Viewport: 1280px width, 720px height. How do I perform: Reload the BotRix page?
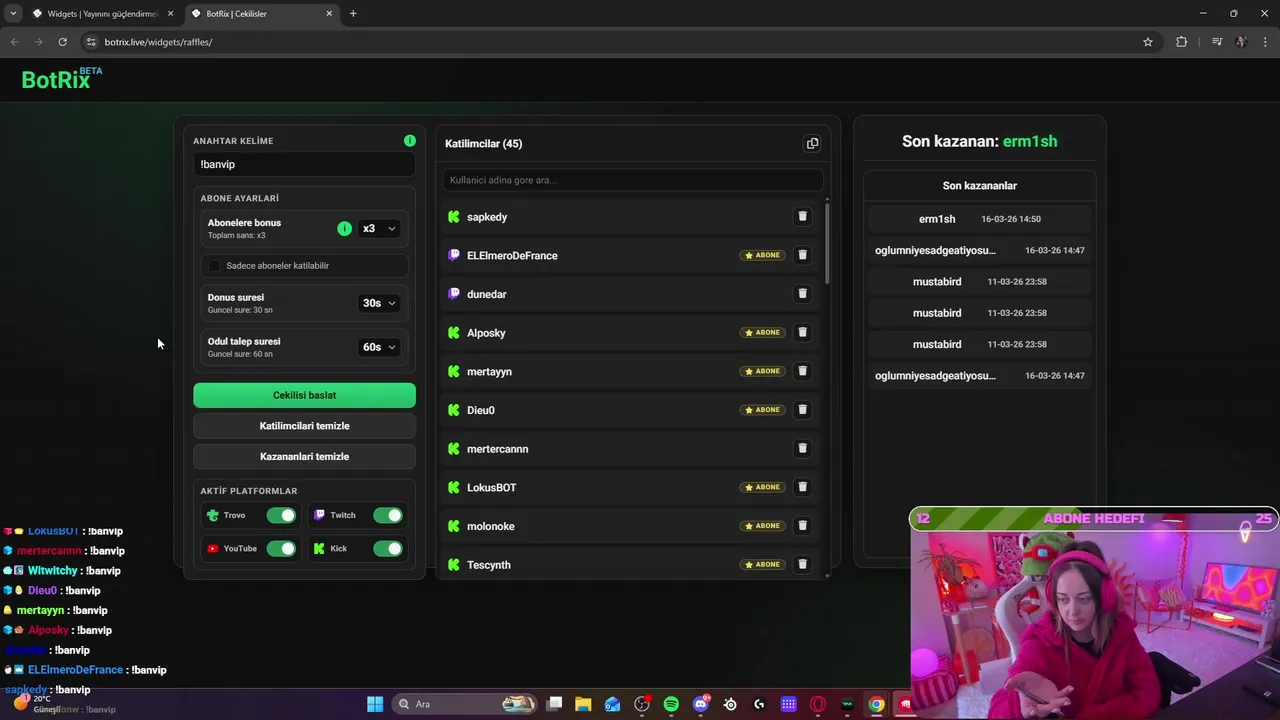[62, 42]
